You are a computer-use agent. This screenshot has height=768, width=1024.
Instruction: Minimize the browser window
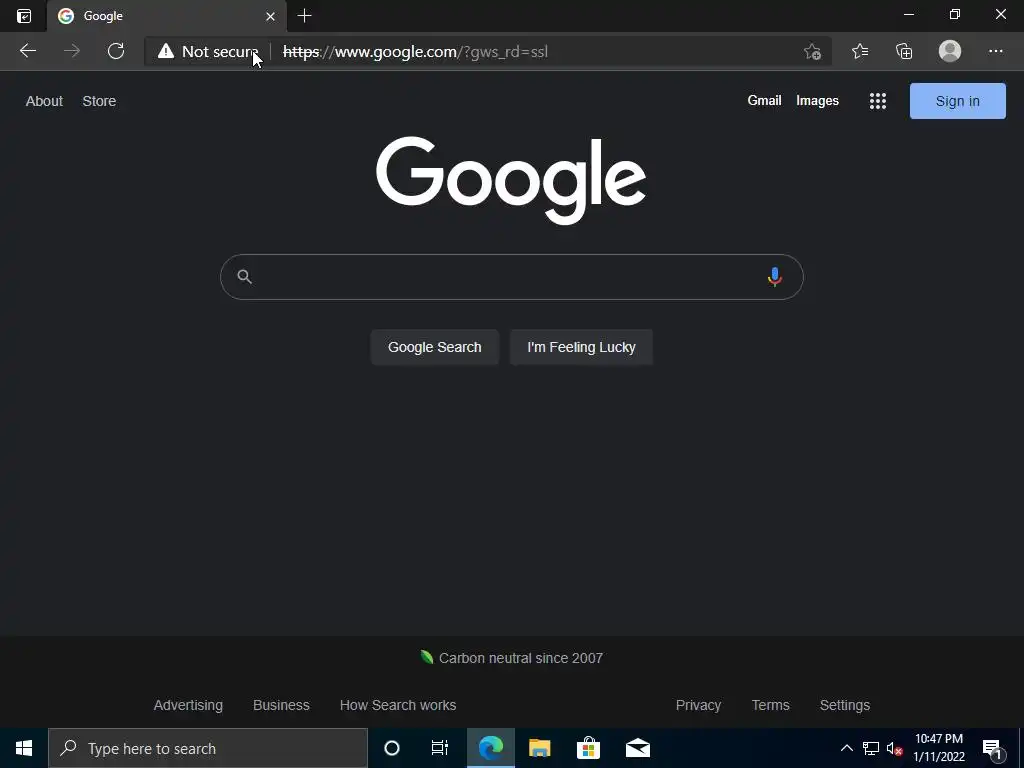pos(908,14)
